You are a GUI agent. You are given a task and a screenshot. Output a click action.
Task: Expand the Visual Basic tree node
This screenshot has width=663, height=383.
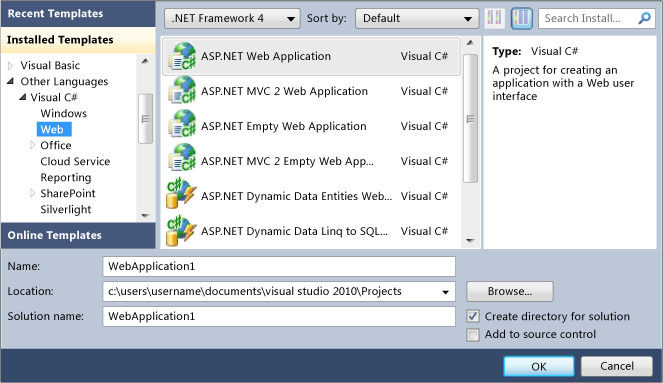[11, 66]
